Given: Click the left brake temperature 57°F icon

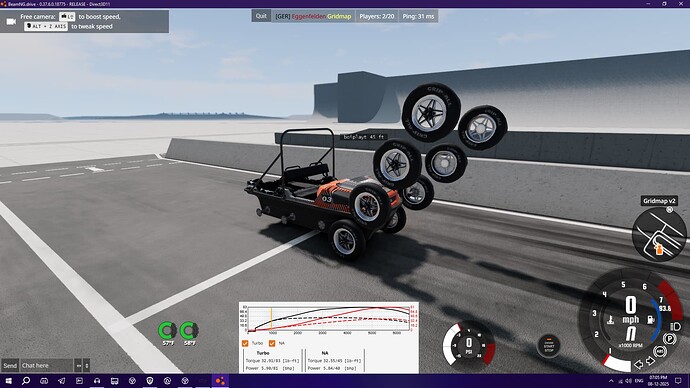Looking at the screenshot, I should click(168, 330).
